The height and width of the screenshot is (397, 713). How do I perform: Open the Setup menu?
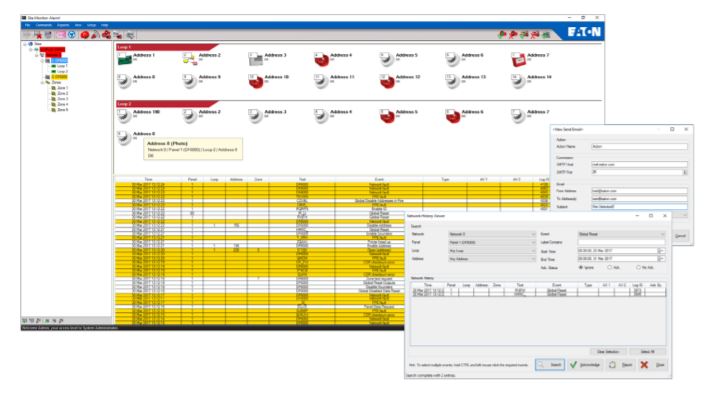pos(91,25)
